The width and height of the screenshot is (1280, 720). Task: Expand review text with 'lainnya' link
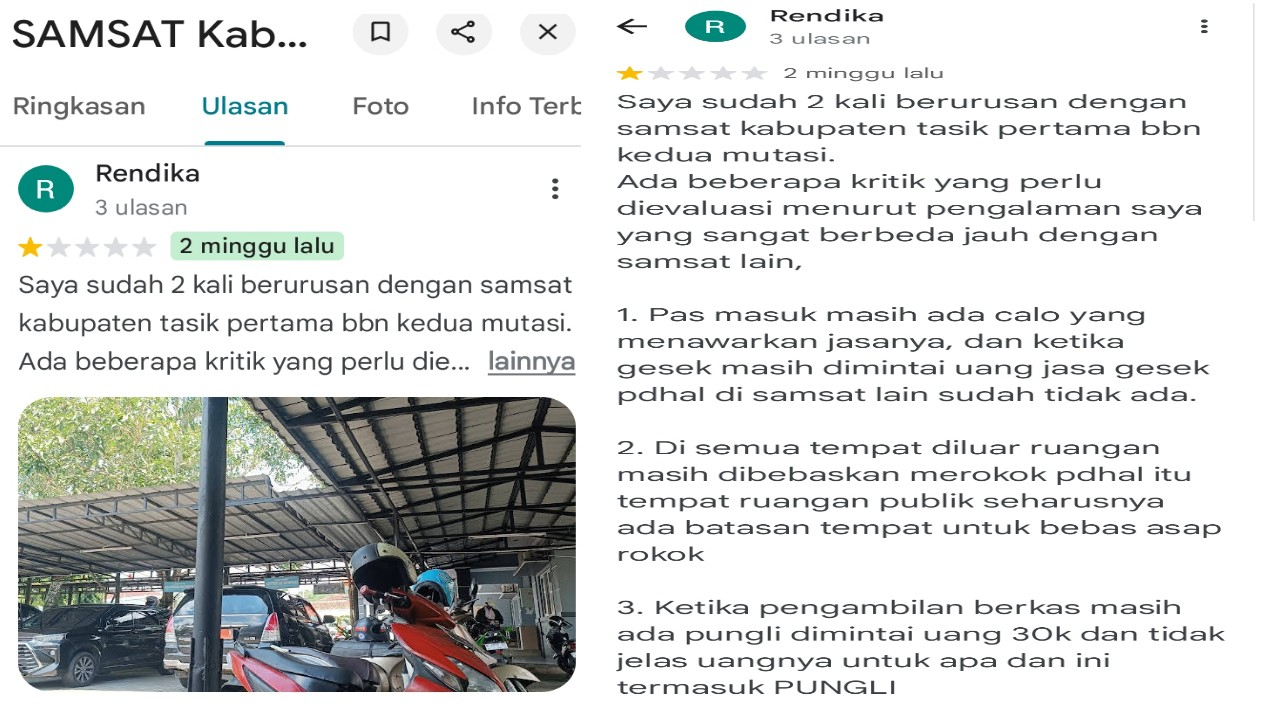point(531,361)
